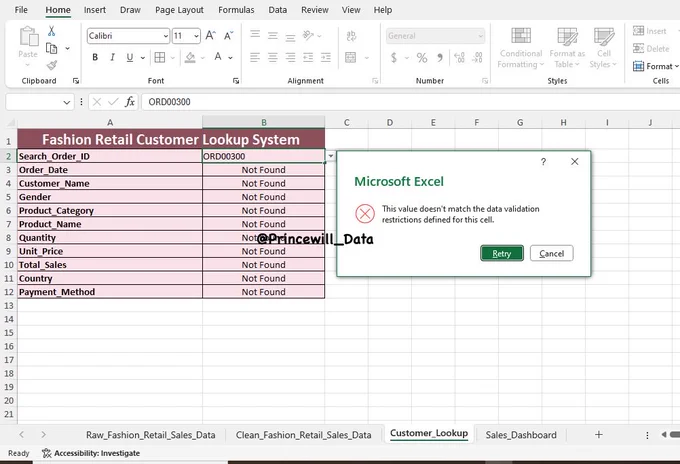Click the Increase Decimal icon
Image resolution: width=680 pixels, height=464 pixels.
tap(459, 57)
